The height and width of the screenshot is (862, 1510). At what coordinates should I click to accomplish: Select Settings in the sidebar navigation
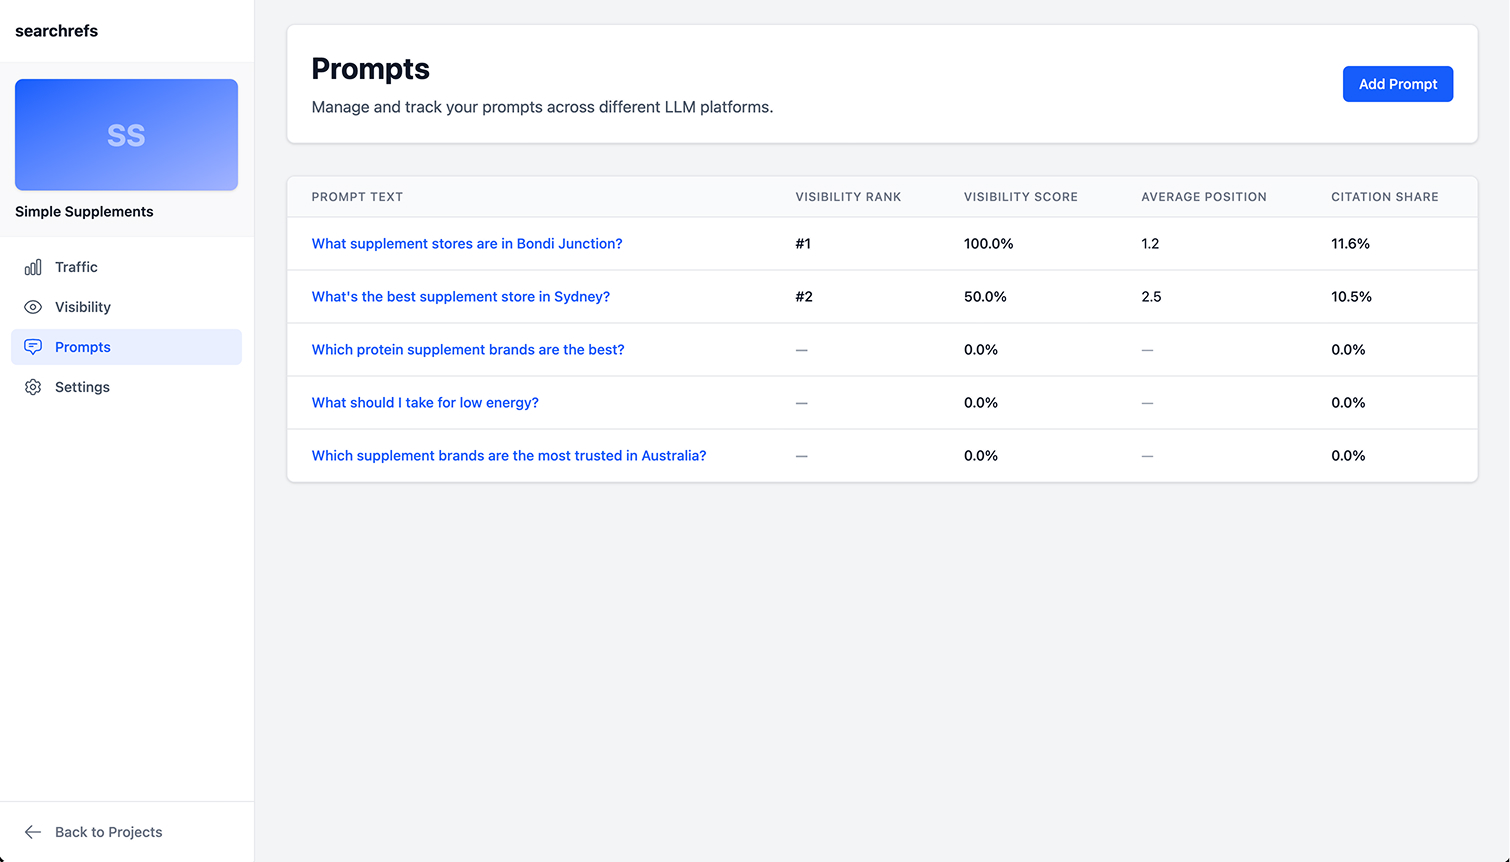click(82, 387)
